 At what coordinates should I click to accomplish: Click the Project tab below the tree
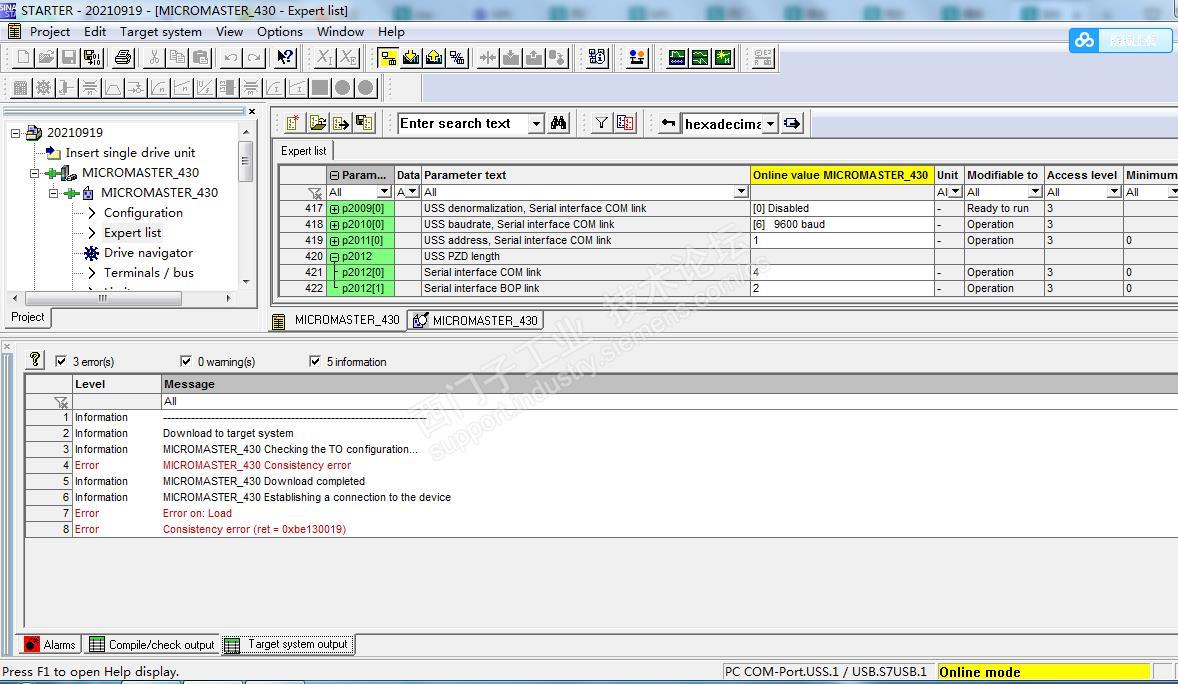point(28,317)
